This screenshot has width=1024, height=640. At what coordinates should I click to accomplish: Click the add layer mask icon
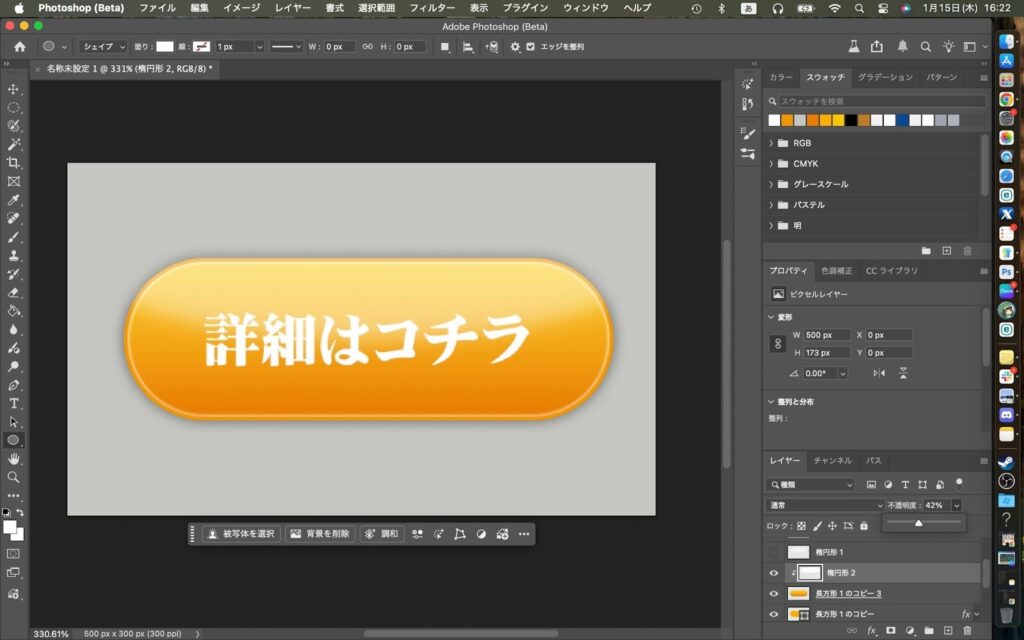(x=890, y=631)
